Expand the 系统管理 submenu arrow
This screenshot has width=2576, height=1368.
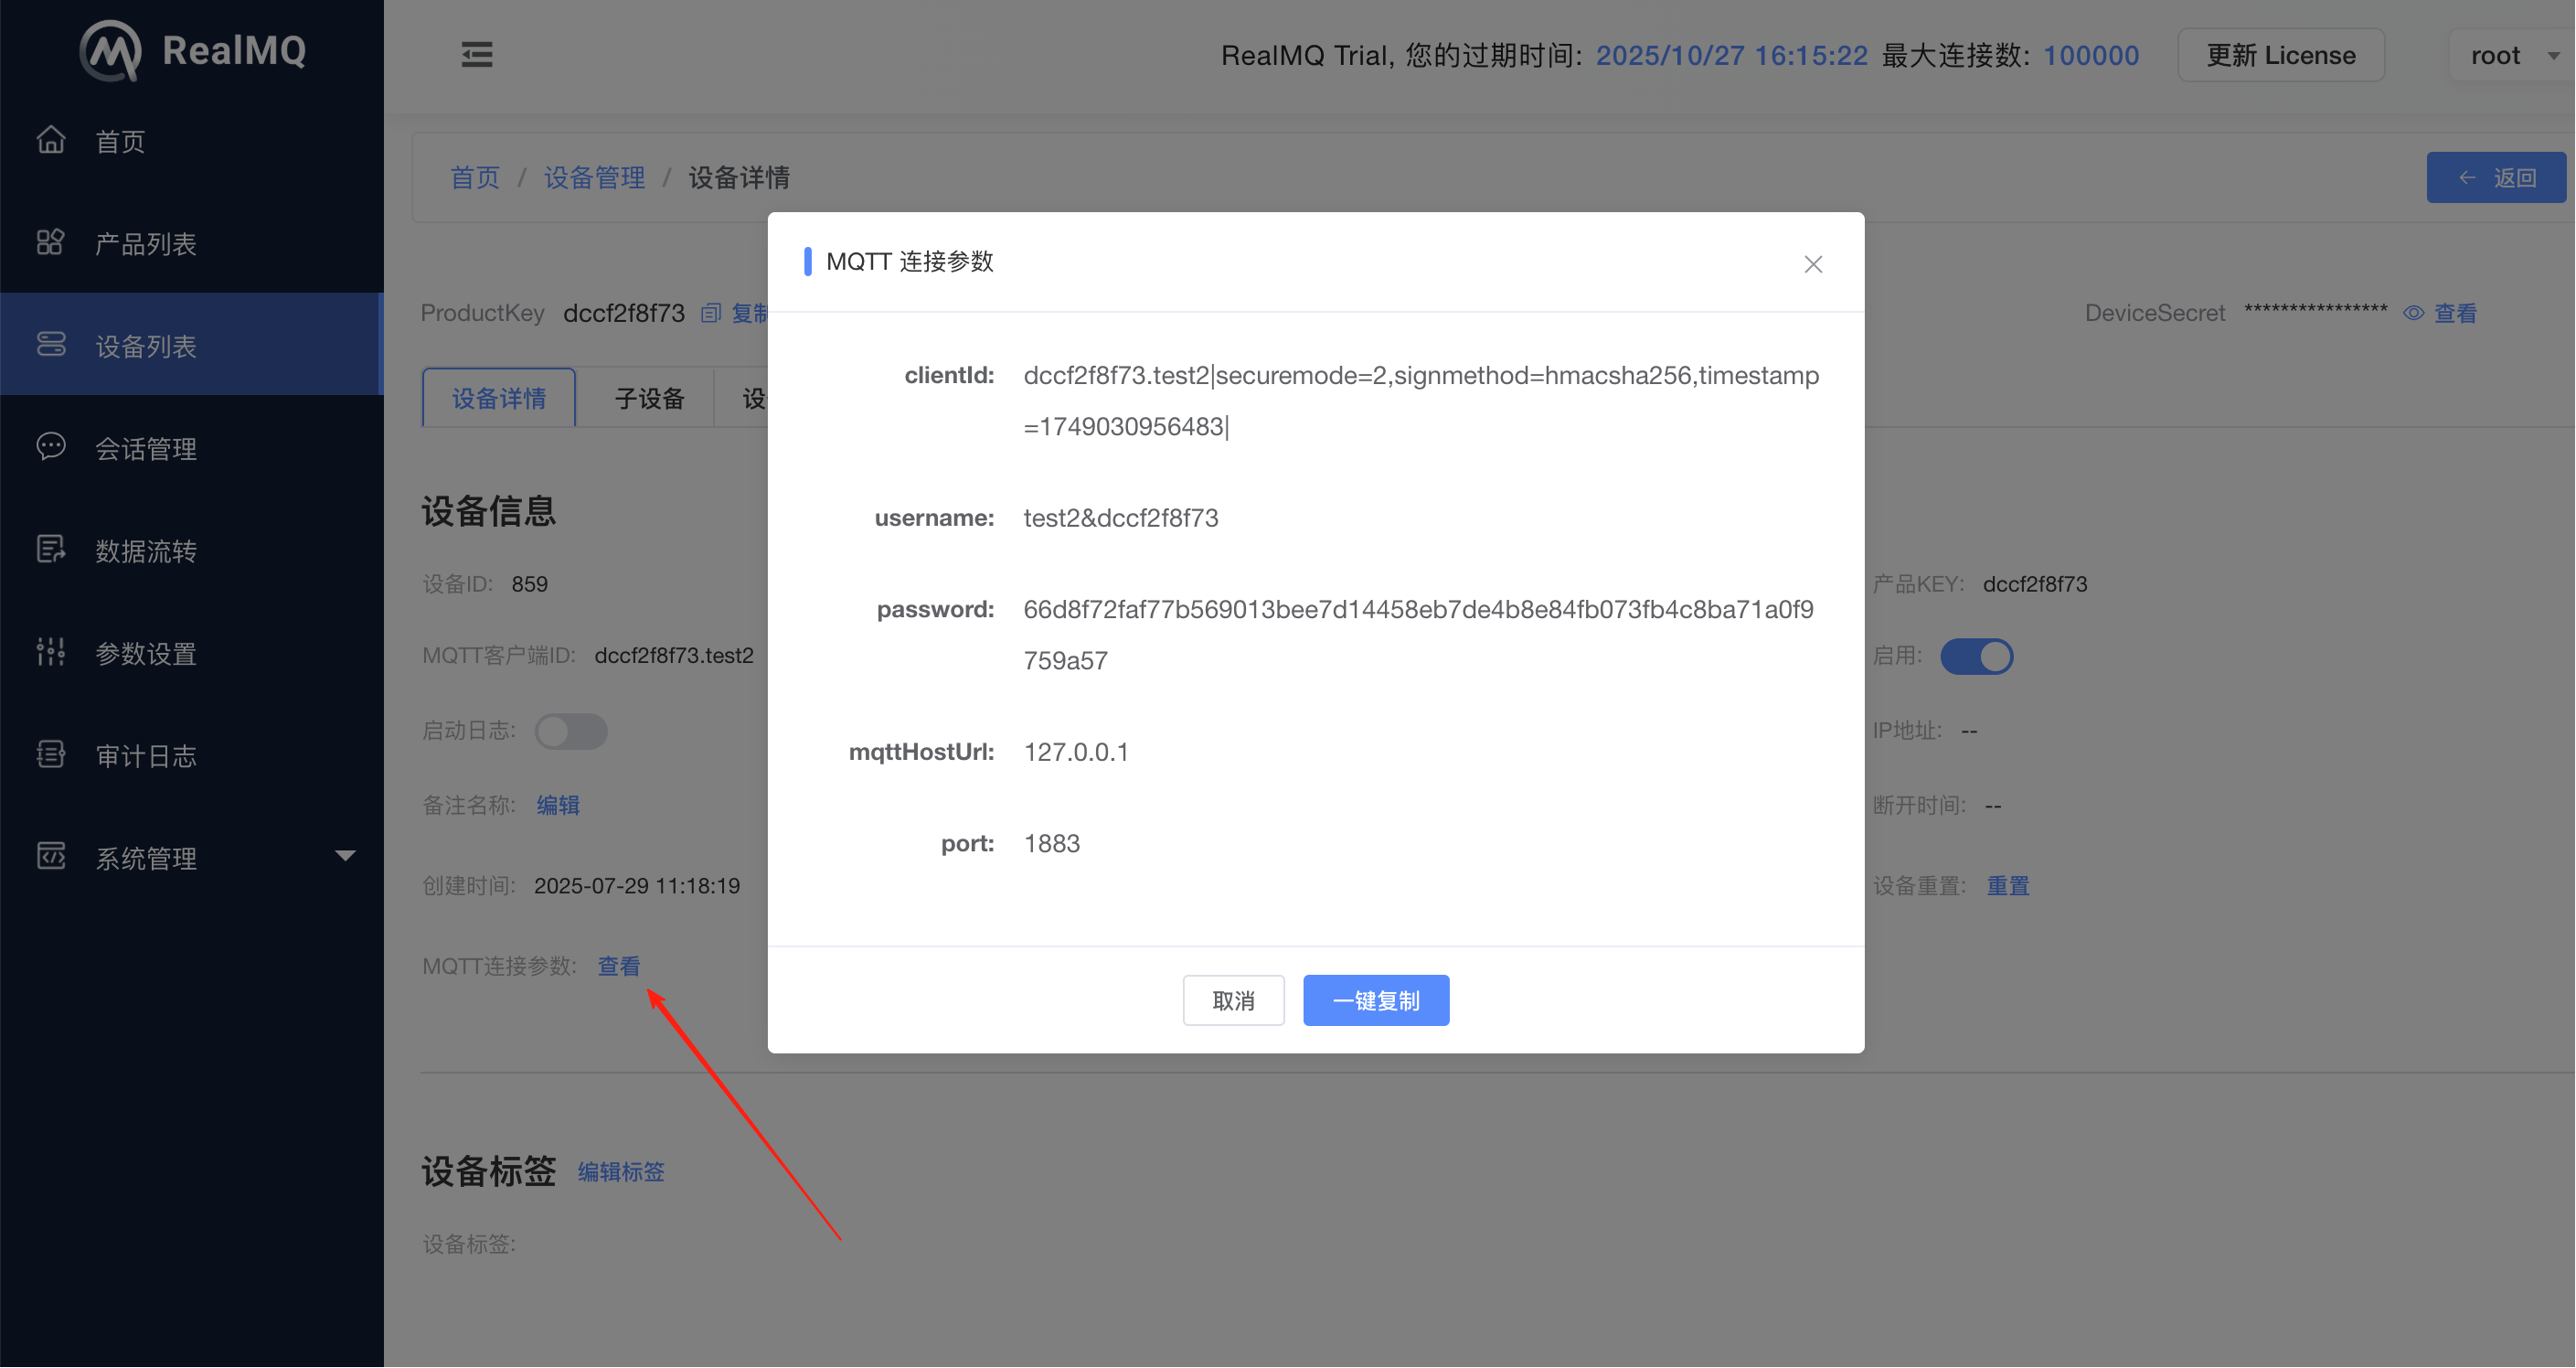point(345,856)
